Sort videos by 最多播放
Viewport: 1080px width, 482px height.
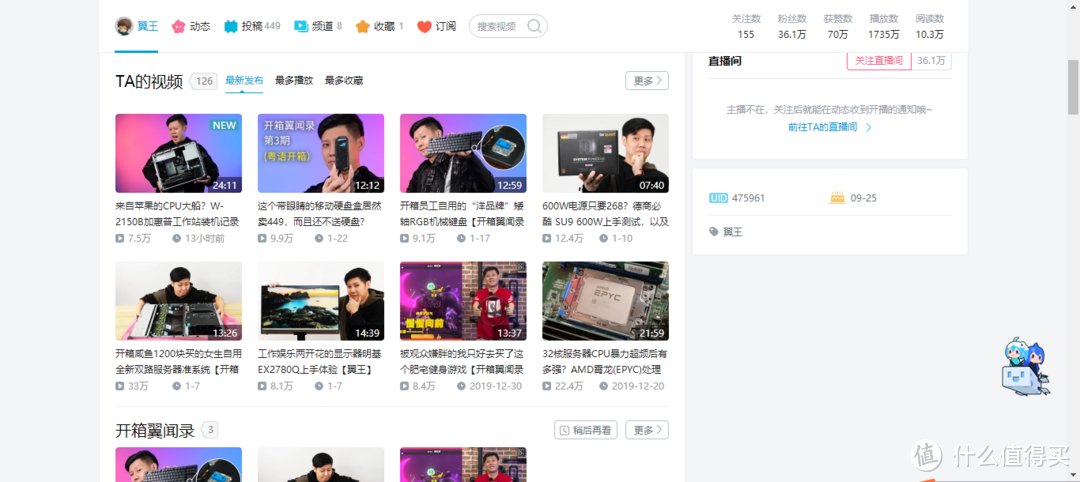294,81
